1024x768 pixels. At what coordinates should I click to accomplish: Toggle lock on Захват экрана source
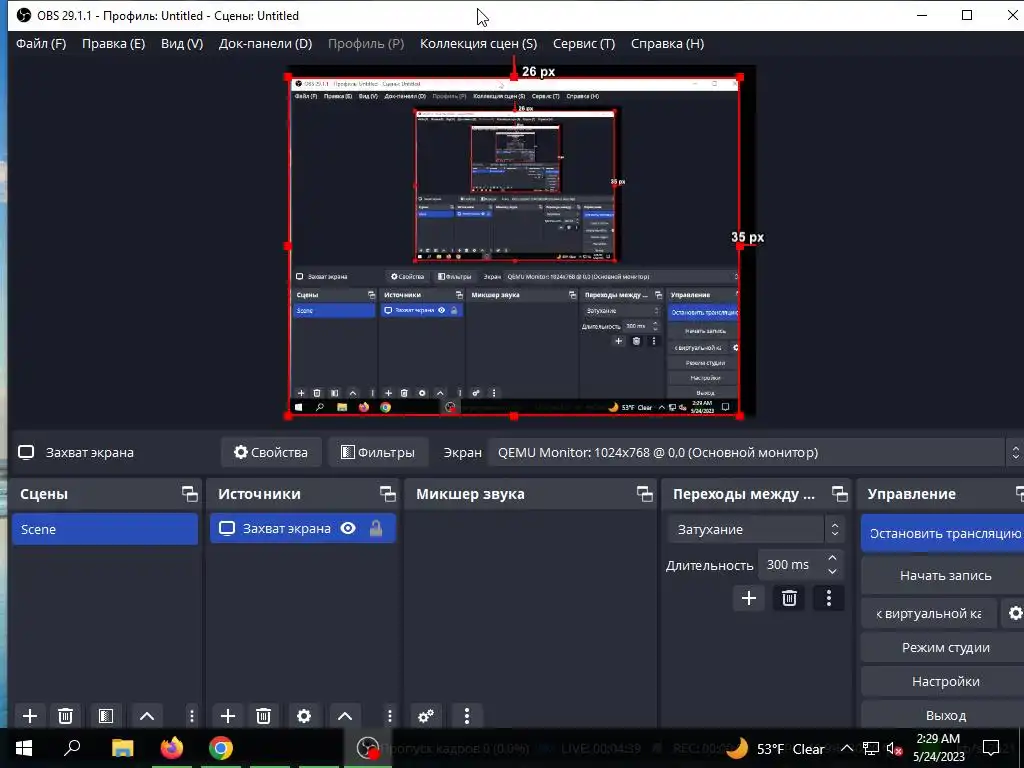point(376,528)
